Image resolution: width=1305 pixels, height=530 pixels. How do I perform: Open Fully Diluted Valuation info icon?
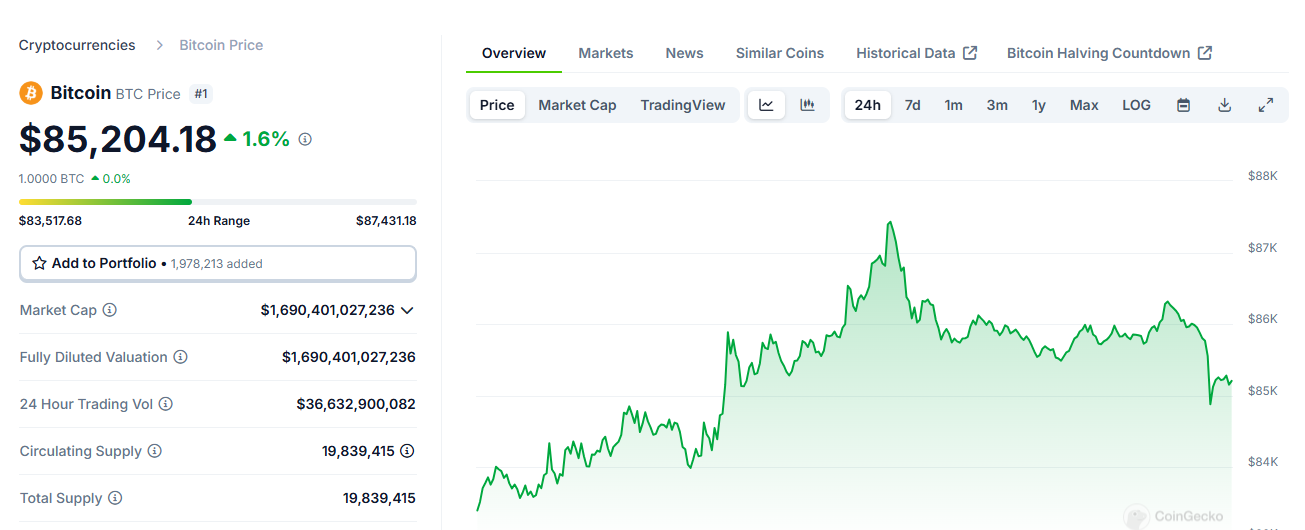180,357
